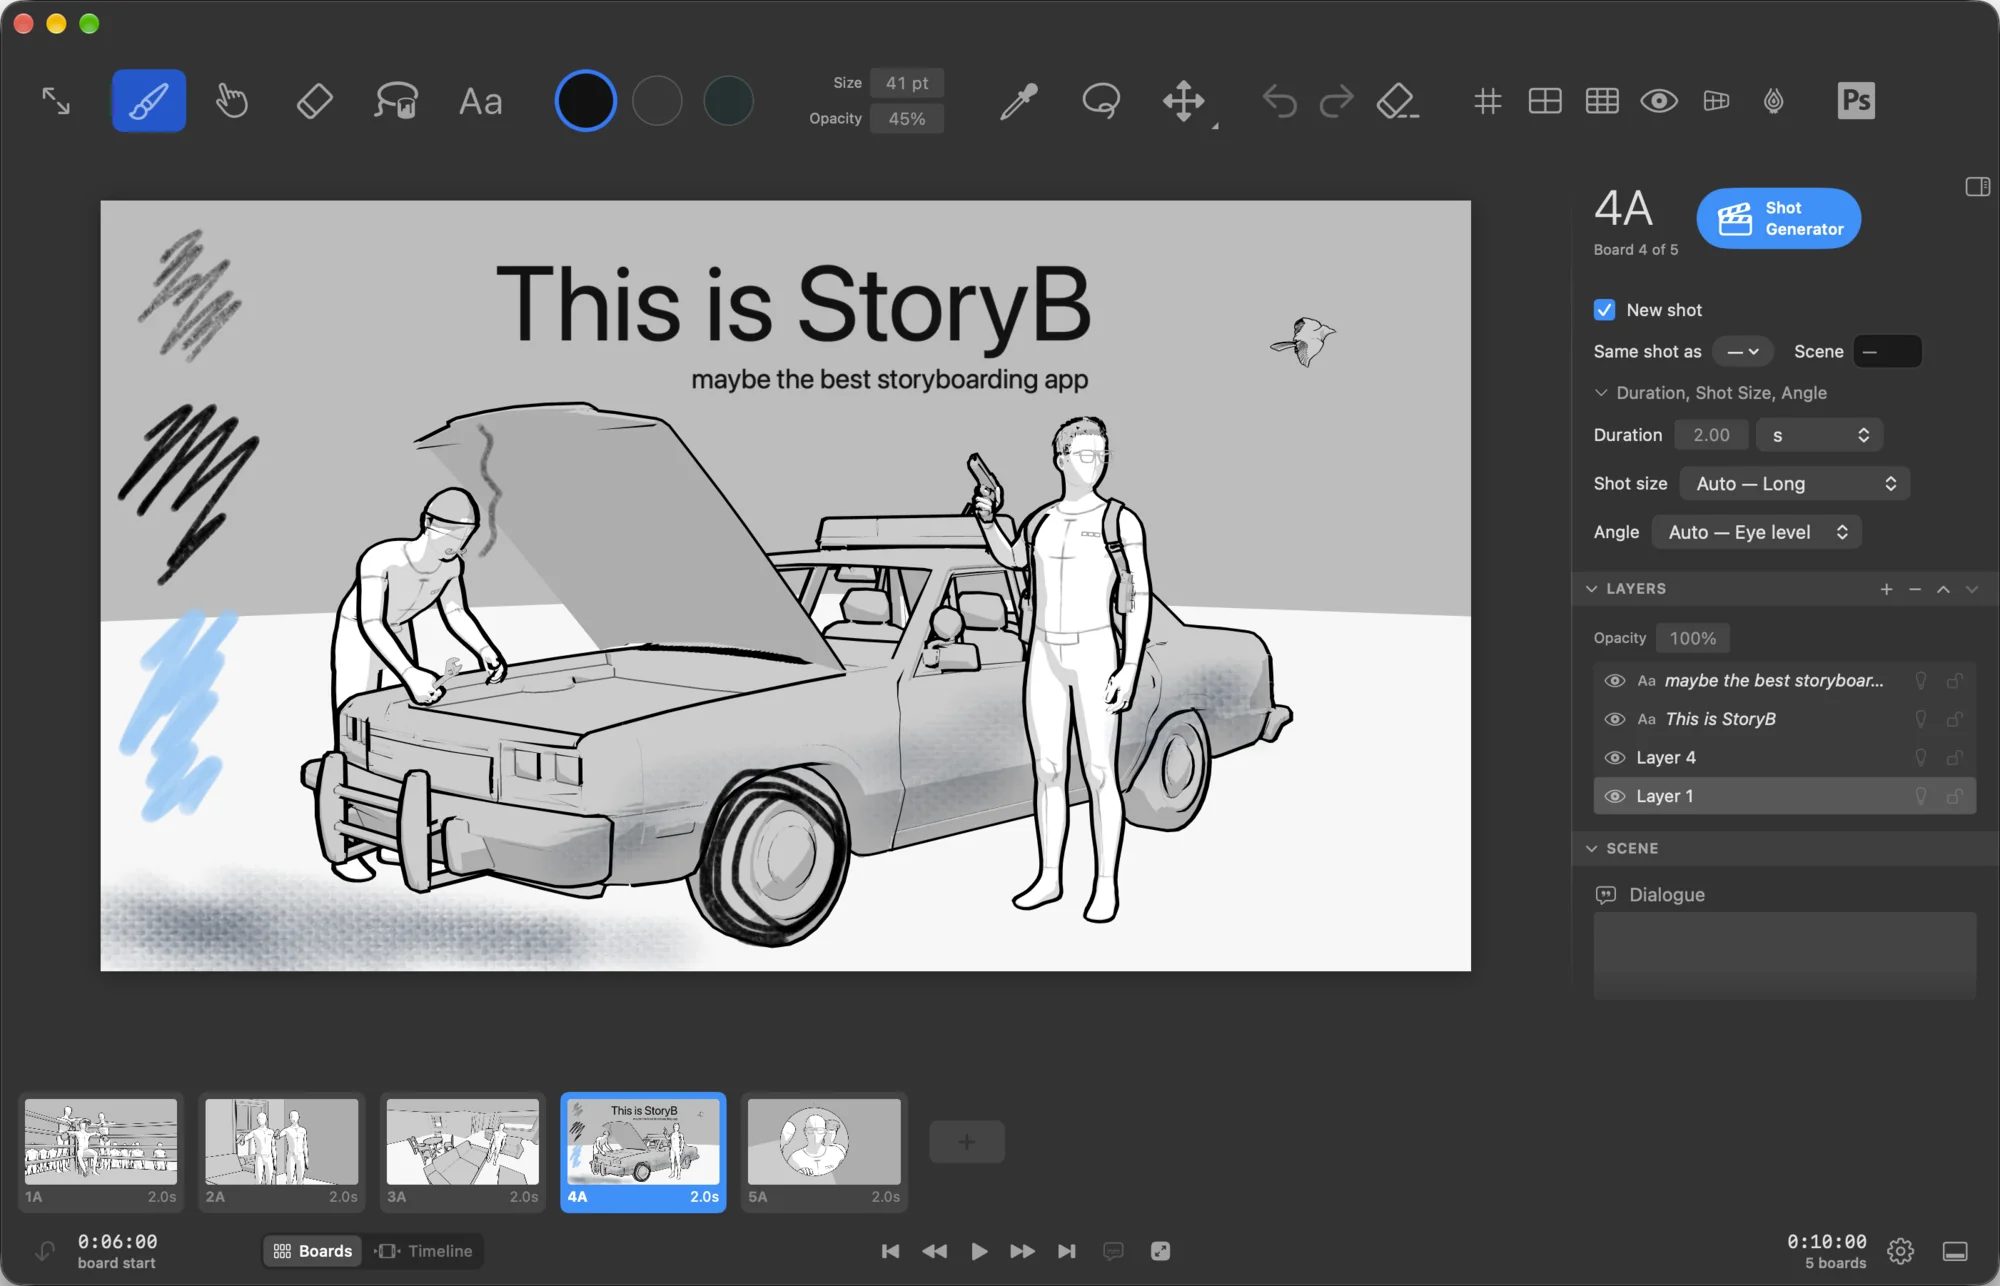Open the Same shot as dropdown
The width and height of the screenshot is (2000, 1286).
(x=1743, y=352)
